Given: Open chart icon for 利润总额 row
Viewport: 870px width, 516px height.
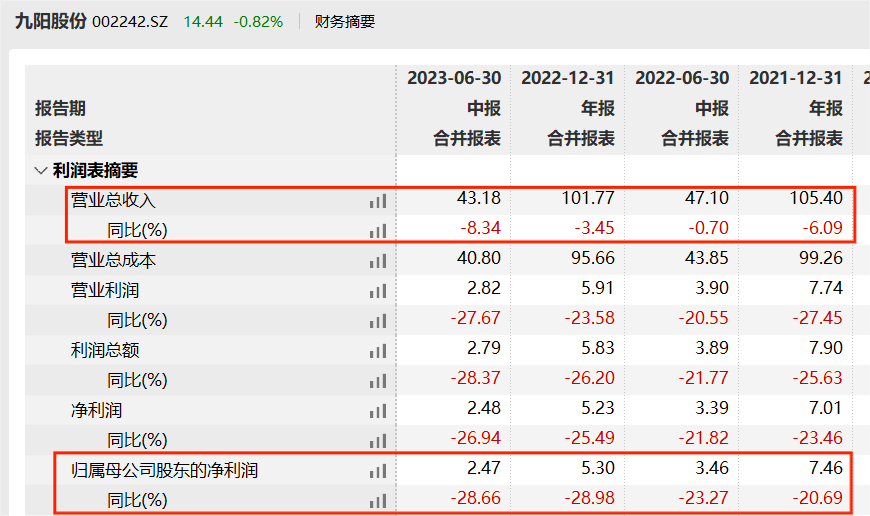Looking at the screenshot, I should click(378, 351).
